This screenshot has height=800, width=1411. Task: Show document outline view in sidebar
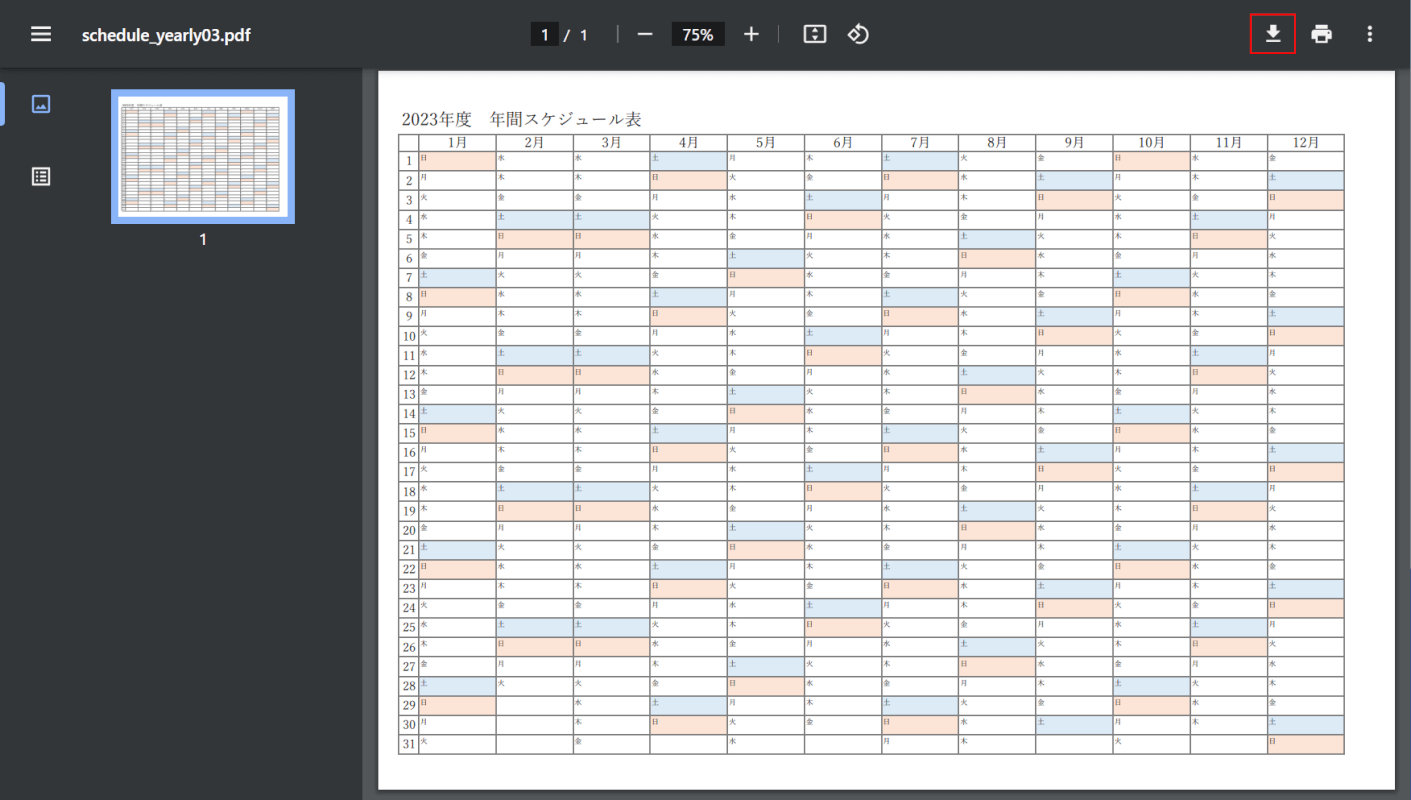41,177
